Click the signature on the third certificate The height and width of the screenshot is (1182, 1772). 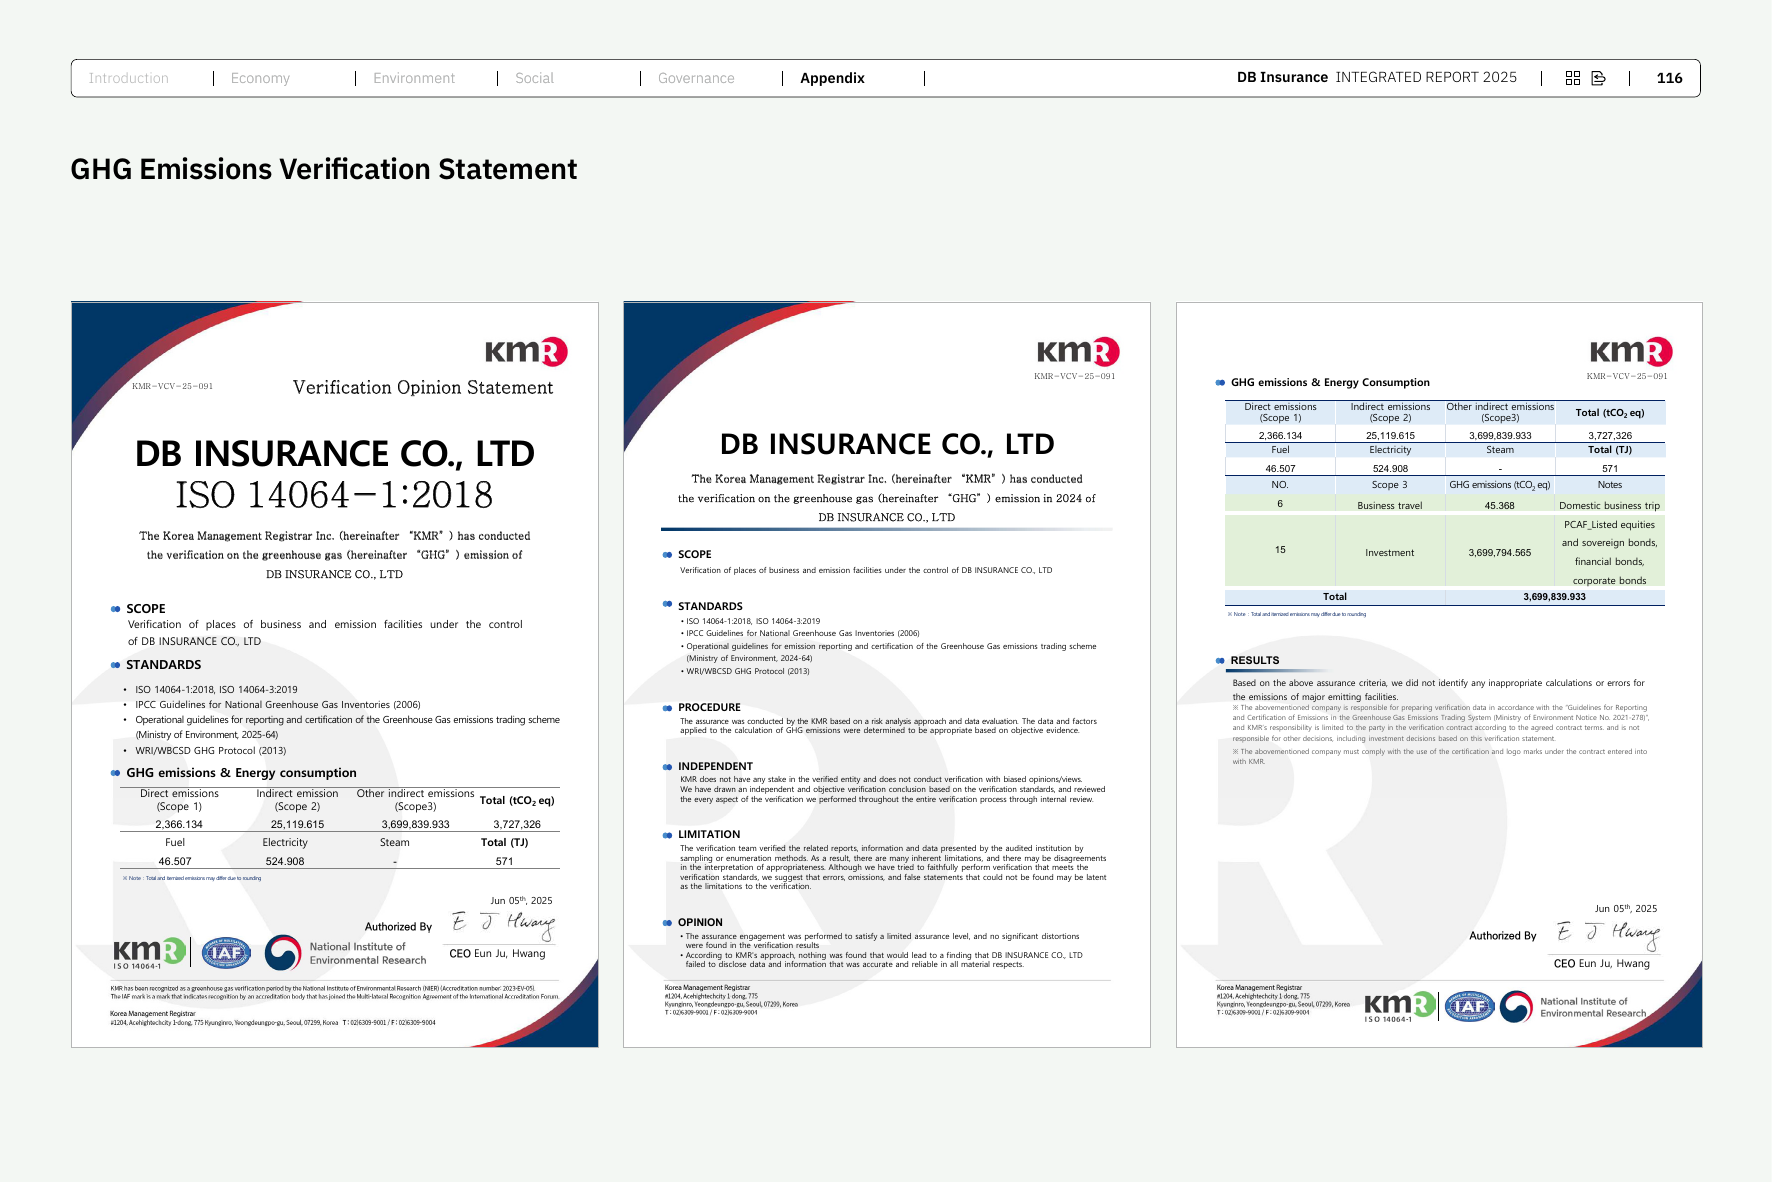[x=1608, y=934]
